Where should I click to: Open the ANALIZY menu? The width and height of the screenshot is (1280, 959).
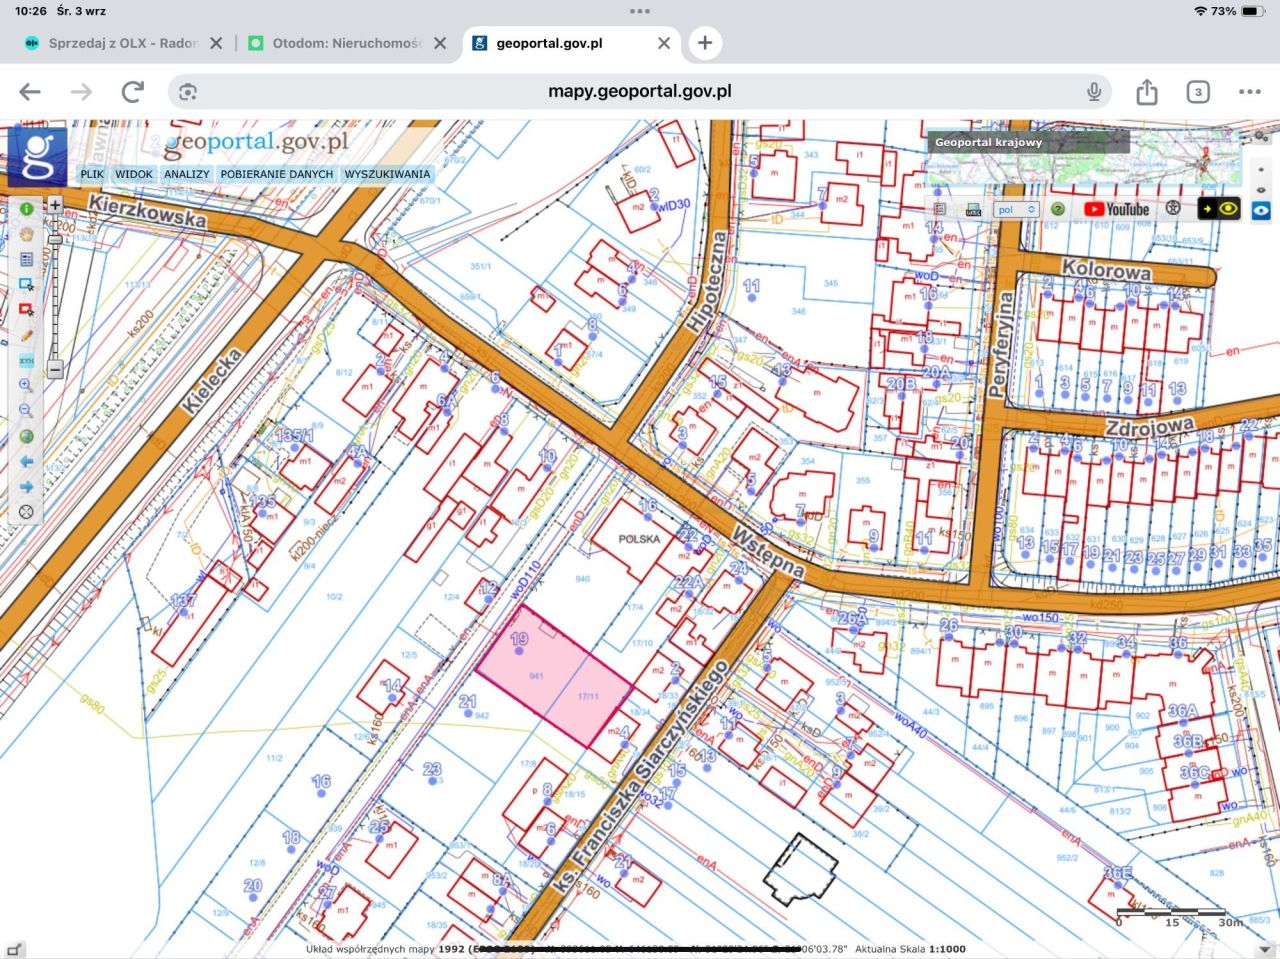(x=187, y=174)
